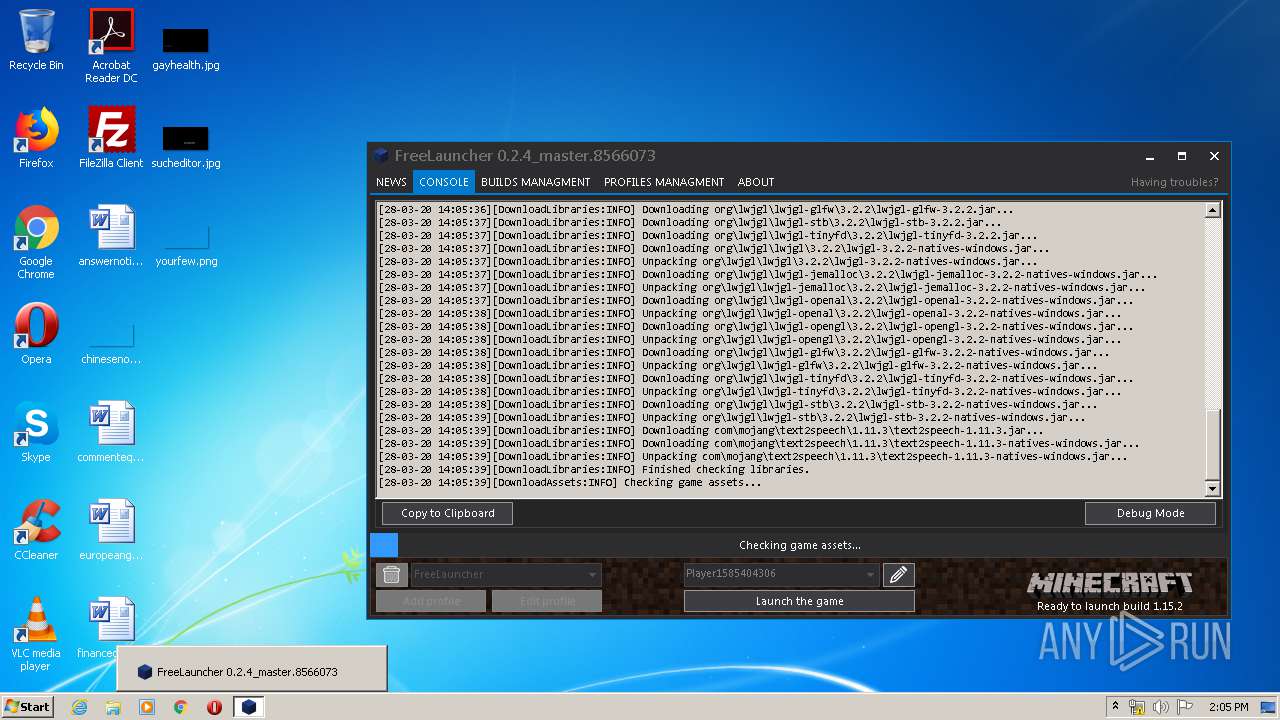This screenshot has width=1280, height=720.
Task: Expand the FreeLauncher profile dropdown
Action: coord(593,574)
